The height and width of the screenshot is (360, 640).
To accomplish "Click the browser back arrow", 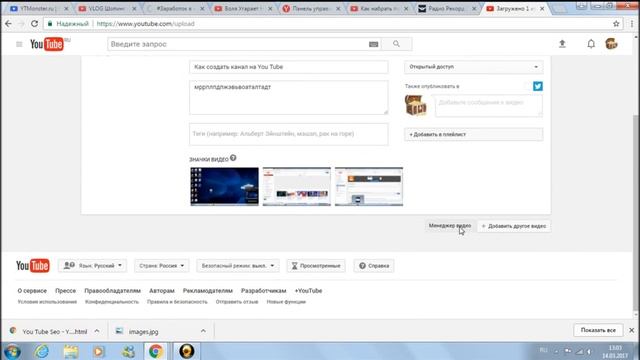I will (x=9, y=24).
